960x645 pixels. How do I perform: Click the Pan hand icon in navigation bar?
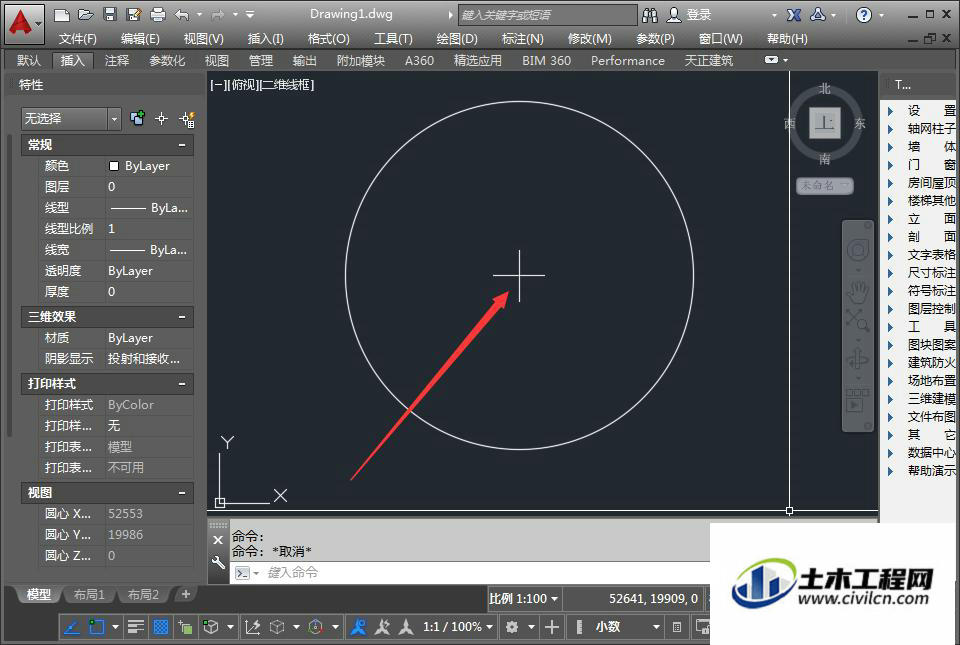(857, 292)
